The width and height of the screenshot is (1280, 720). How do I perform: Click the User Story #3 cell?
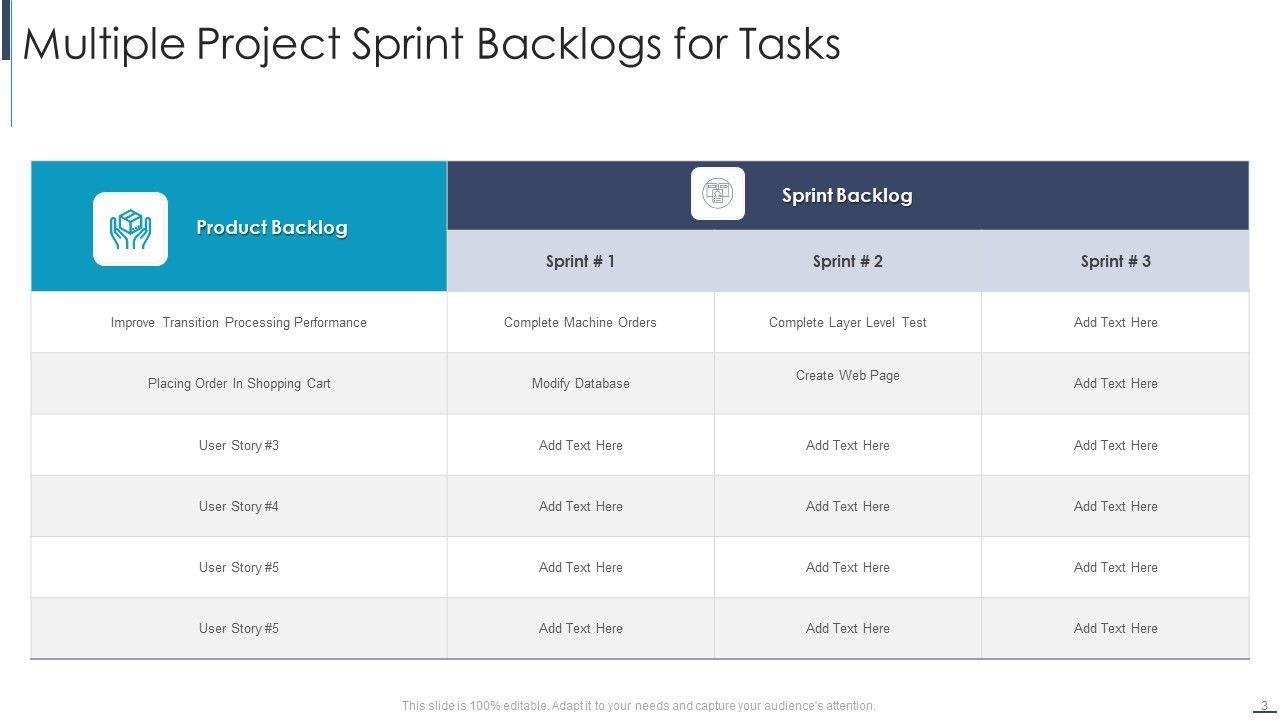pyautogui.click(x=239, y=446)
